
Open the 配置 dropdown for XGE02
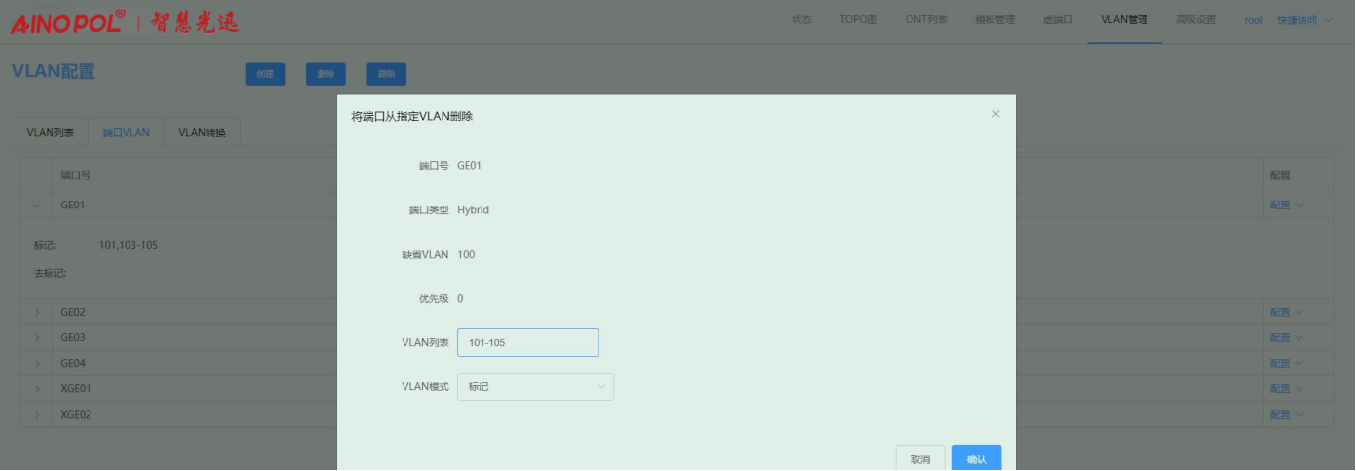pyautogui.click(x=1286, y=414)
